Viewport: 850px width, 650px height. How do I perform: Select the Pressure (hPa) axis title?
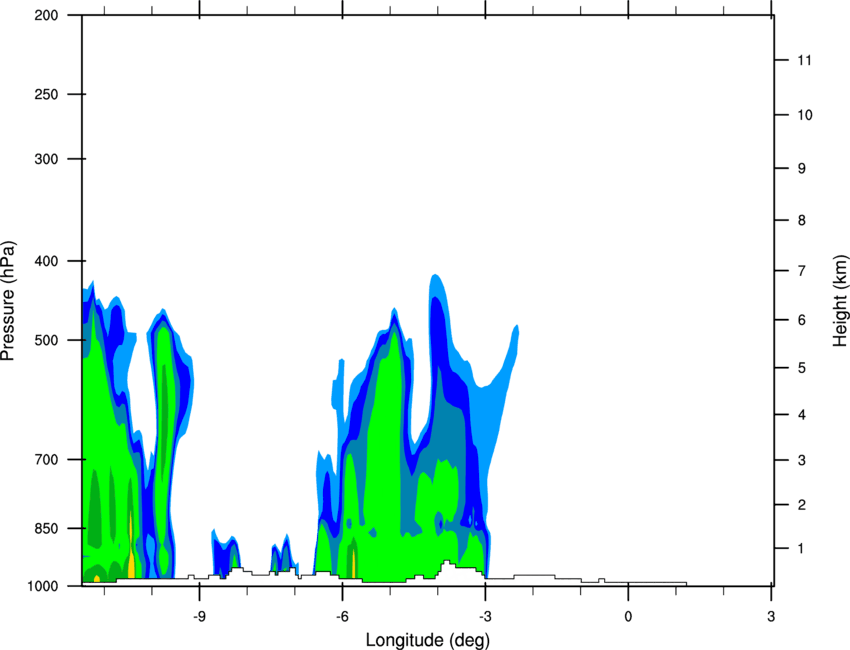click(8, 301)
